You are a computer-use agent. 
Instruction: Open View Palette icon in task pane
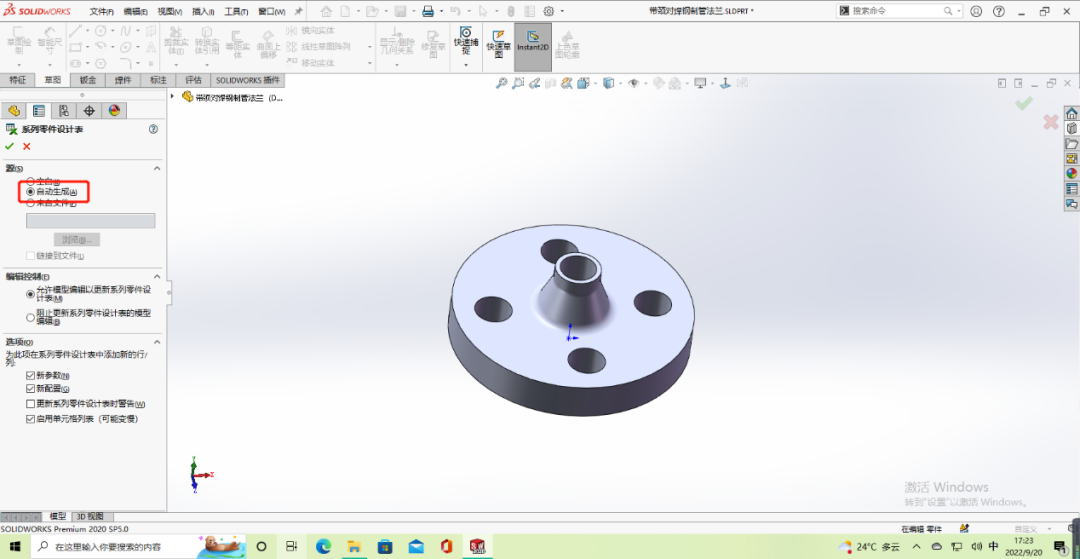click(x=1071, y=158)
